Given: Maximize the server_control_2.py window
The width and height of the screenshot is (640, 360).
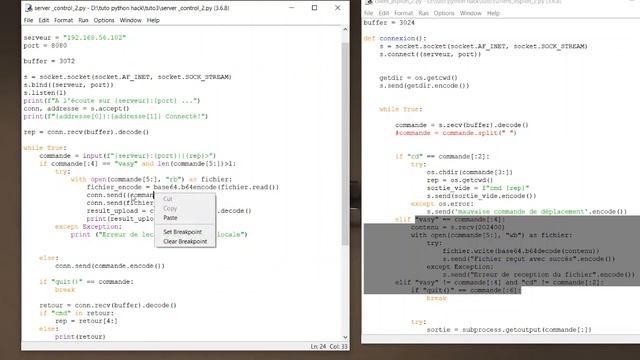Looking at the screenshot, I should click(314, 8).
